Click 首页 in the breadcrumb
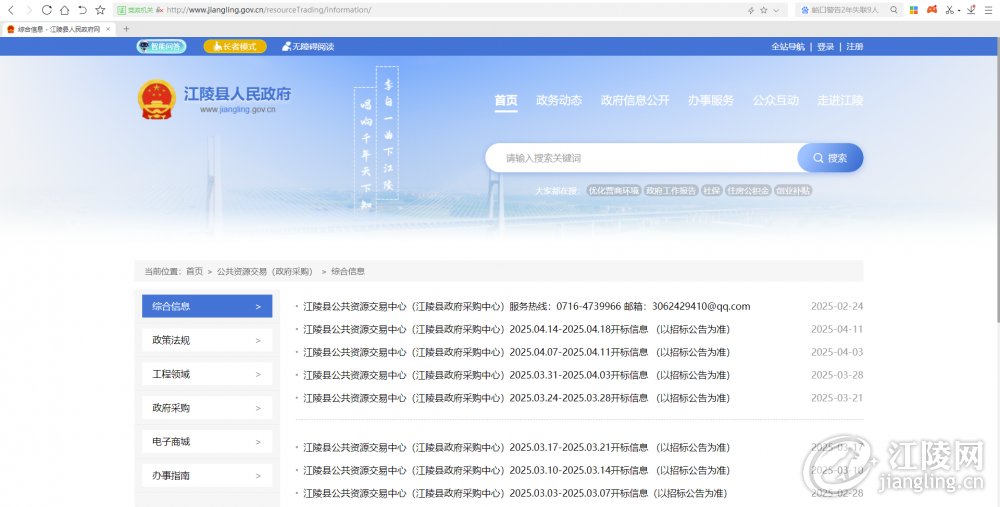The width and height of the screenshot is (1000, 507). (x=195, y=271)
